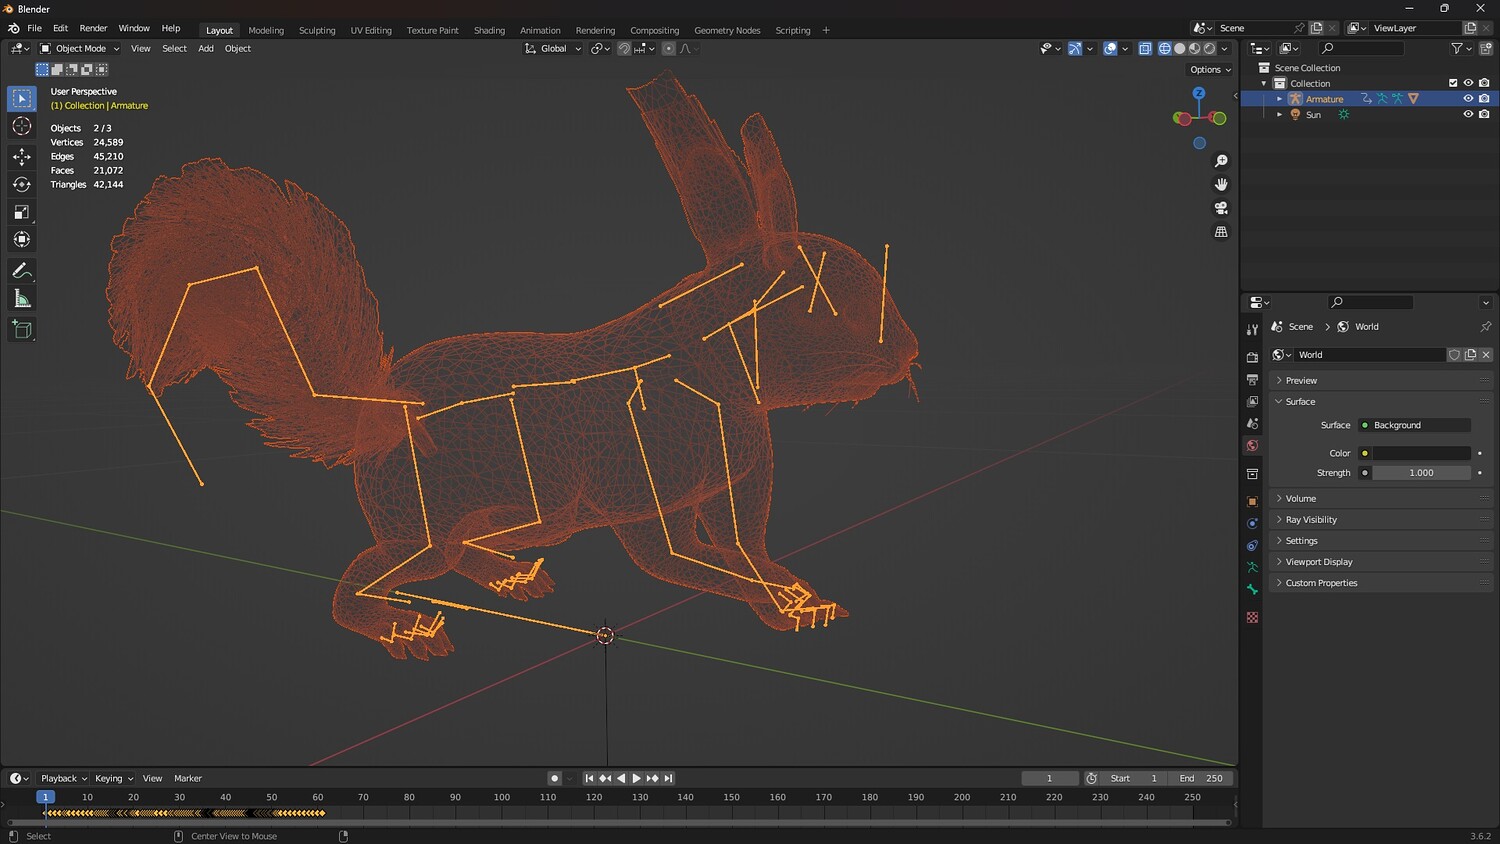Activate the Scale tool
Image resolution: width=1500 pixels, height=844 pixels.
[x=21, y=212]
